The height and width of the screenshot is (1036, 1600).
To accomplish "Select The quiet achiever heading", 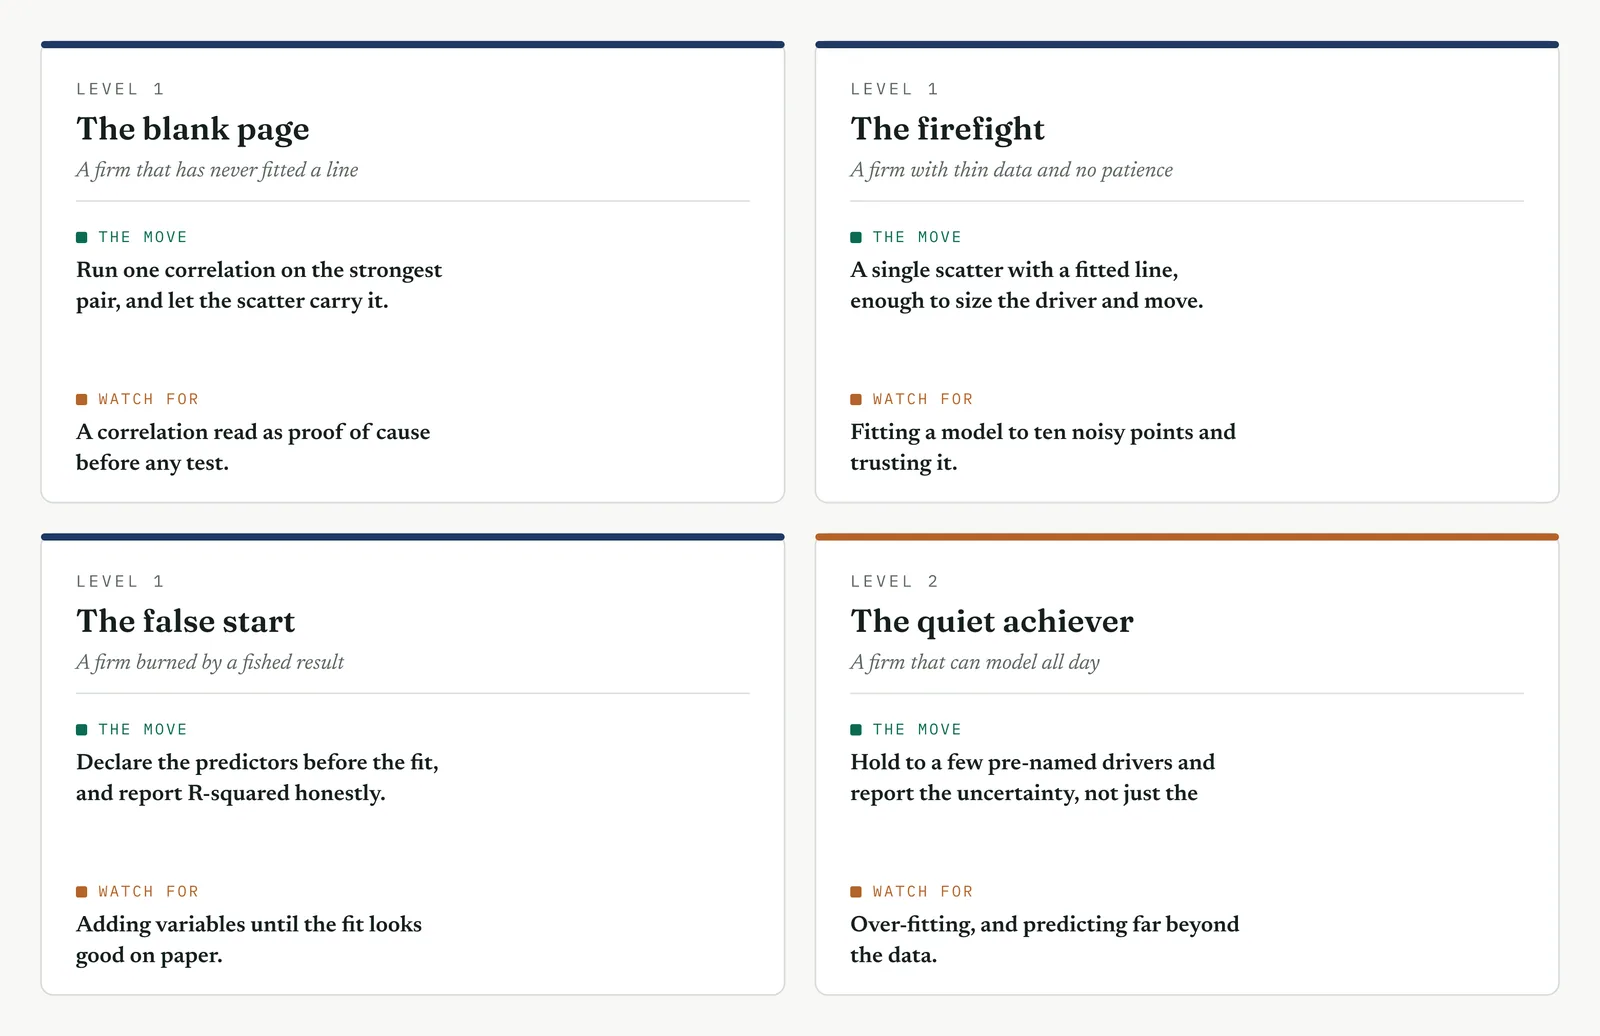I will point(992,621).
